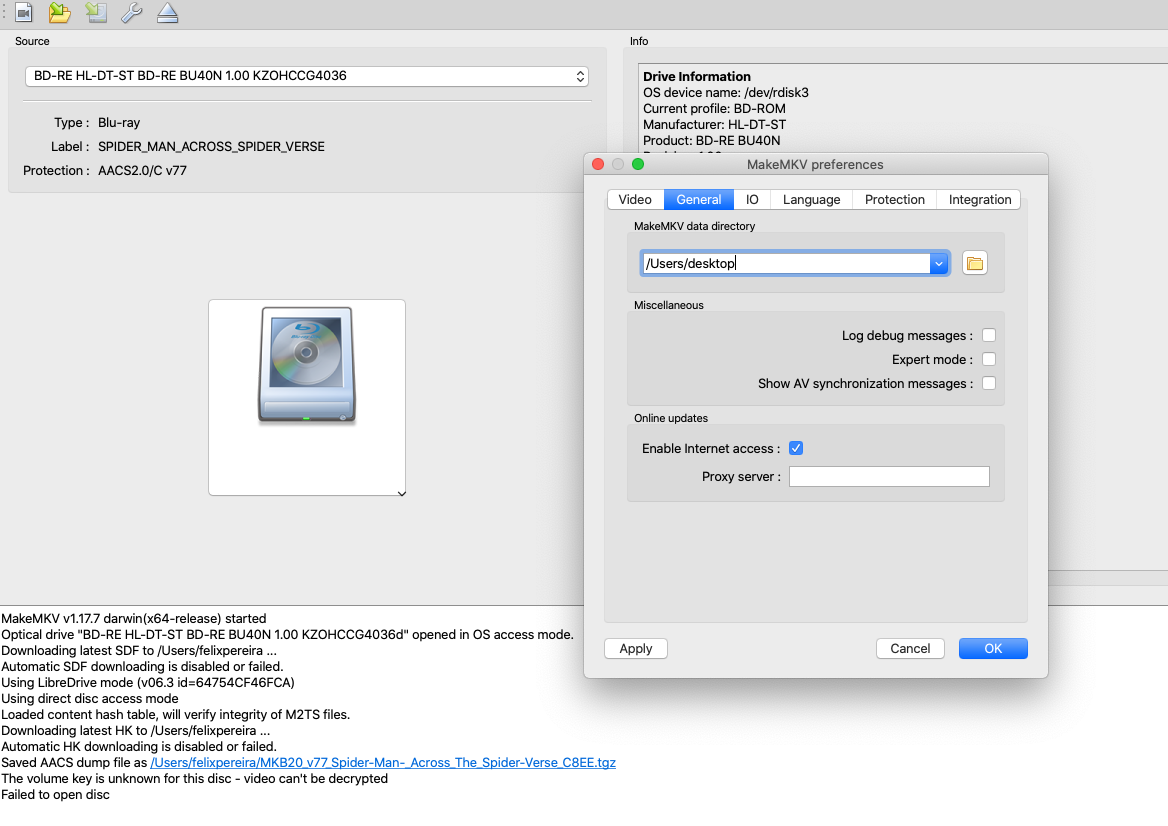Image resolution: width=1168 pixels, height=826 pixels.
Task: Switch to the Protection tab
Action: pyautogui.click(x=894, y=199)
